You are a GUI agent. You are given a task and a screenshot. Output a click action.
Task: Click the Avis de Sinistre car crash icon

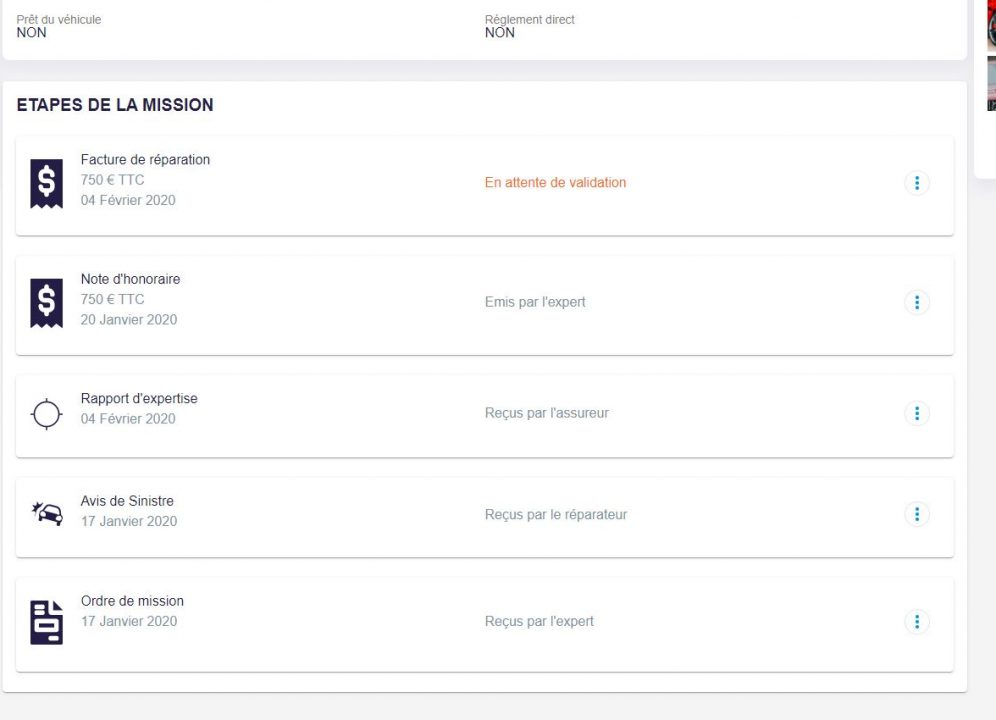(x=47, y=513)
